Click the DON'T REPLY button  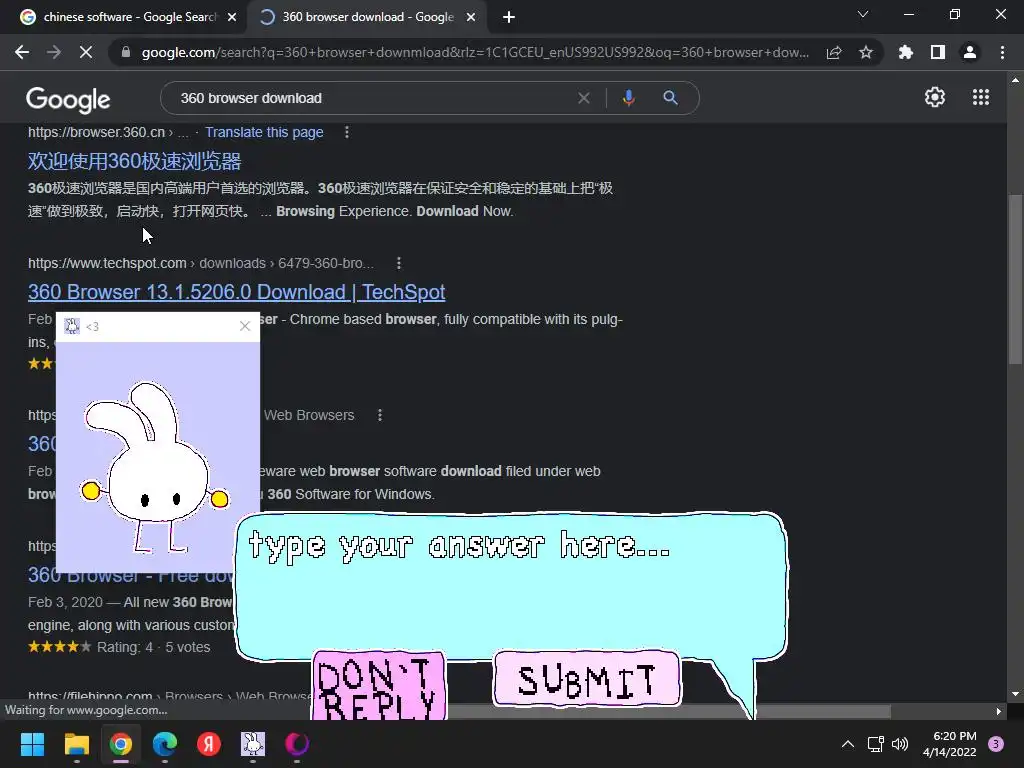click(379, 686)
